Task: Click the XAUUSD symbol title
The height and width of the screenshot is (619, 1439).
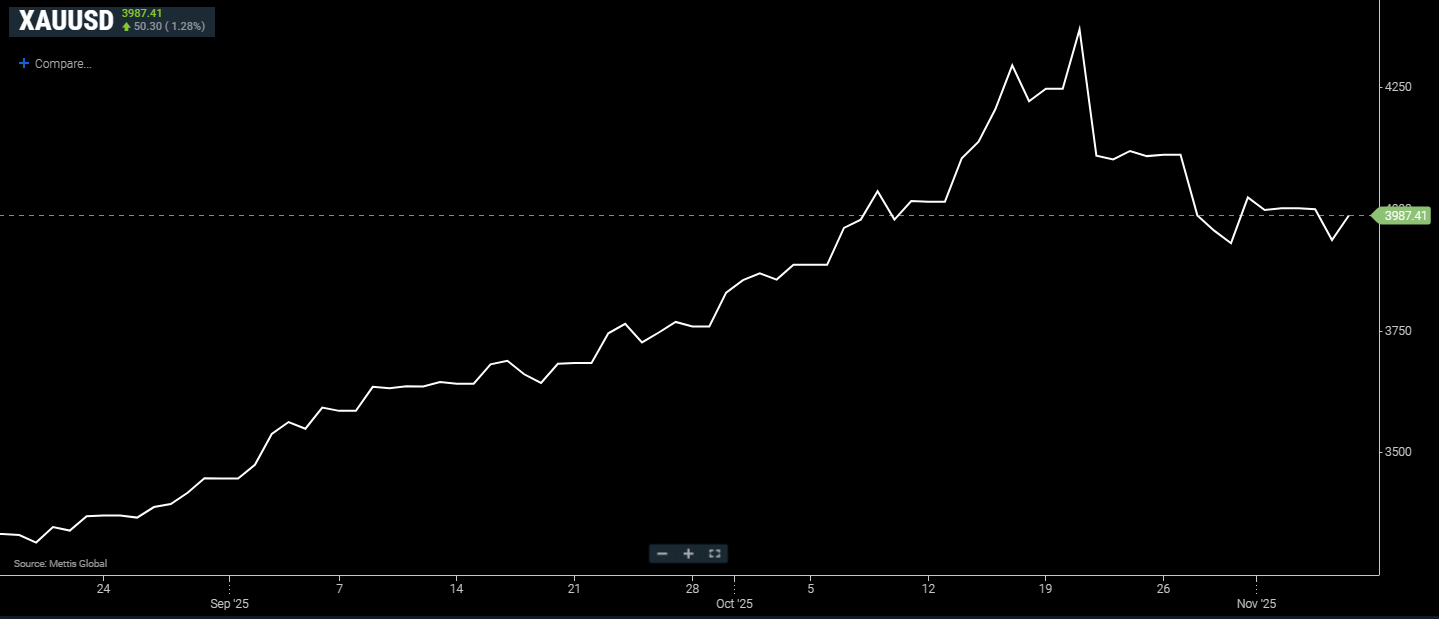Action: click(x=66, y=20)
